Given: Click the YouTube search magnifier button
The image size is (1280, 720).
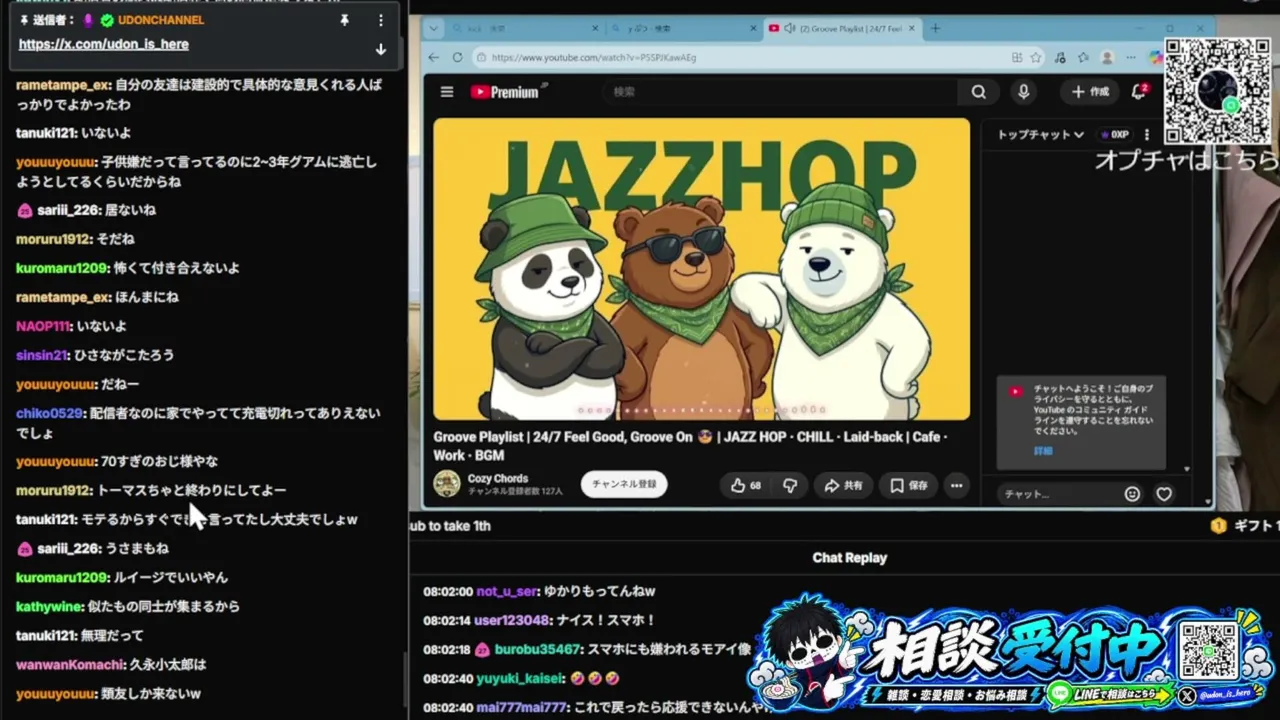Looking at the screenshot, I should pos(978,92).
